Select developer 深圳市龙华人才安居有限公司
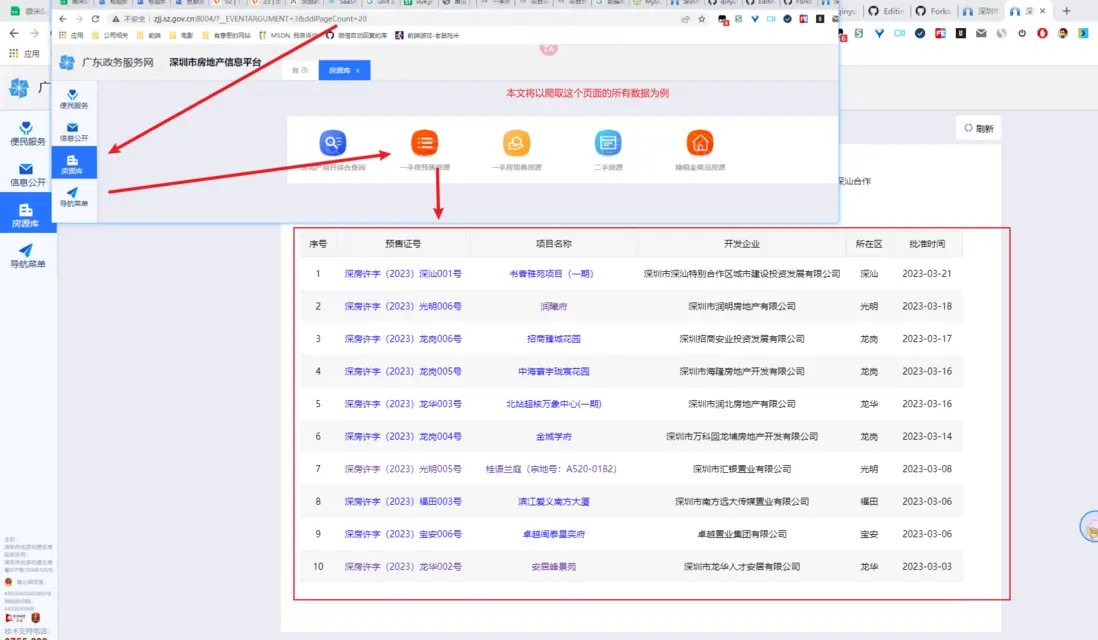The width and height of the screenshot is (1098, 640). coord(742,566)
